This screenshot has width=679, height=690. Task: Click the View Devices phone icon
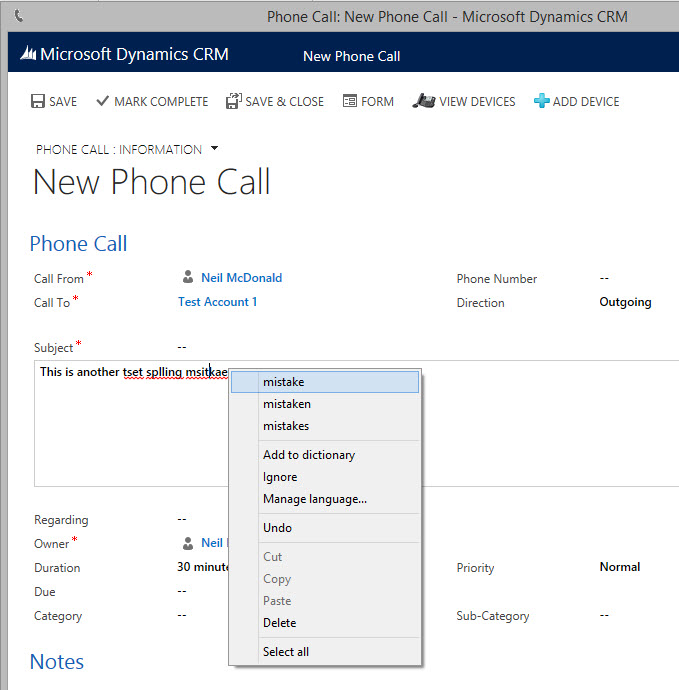423,101
